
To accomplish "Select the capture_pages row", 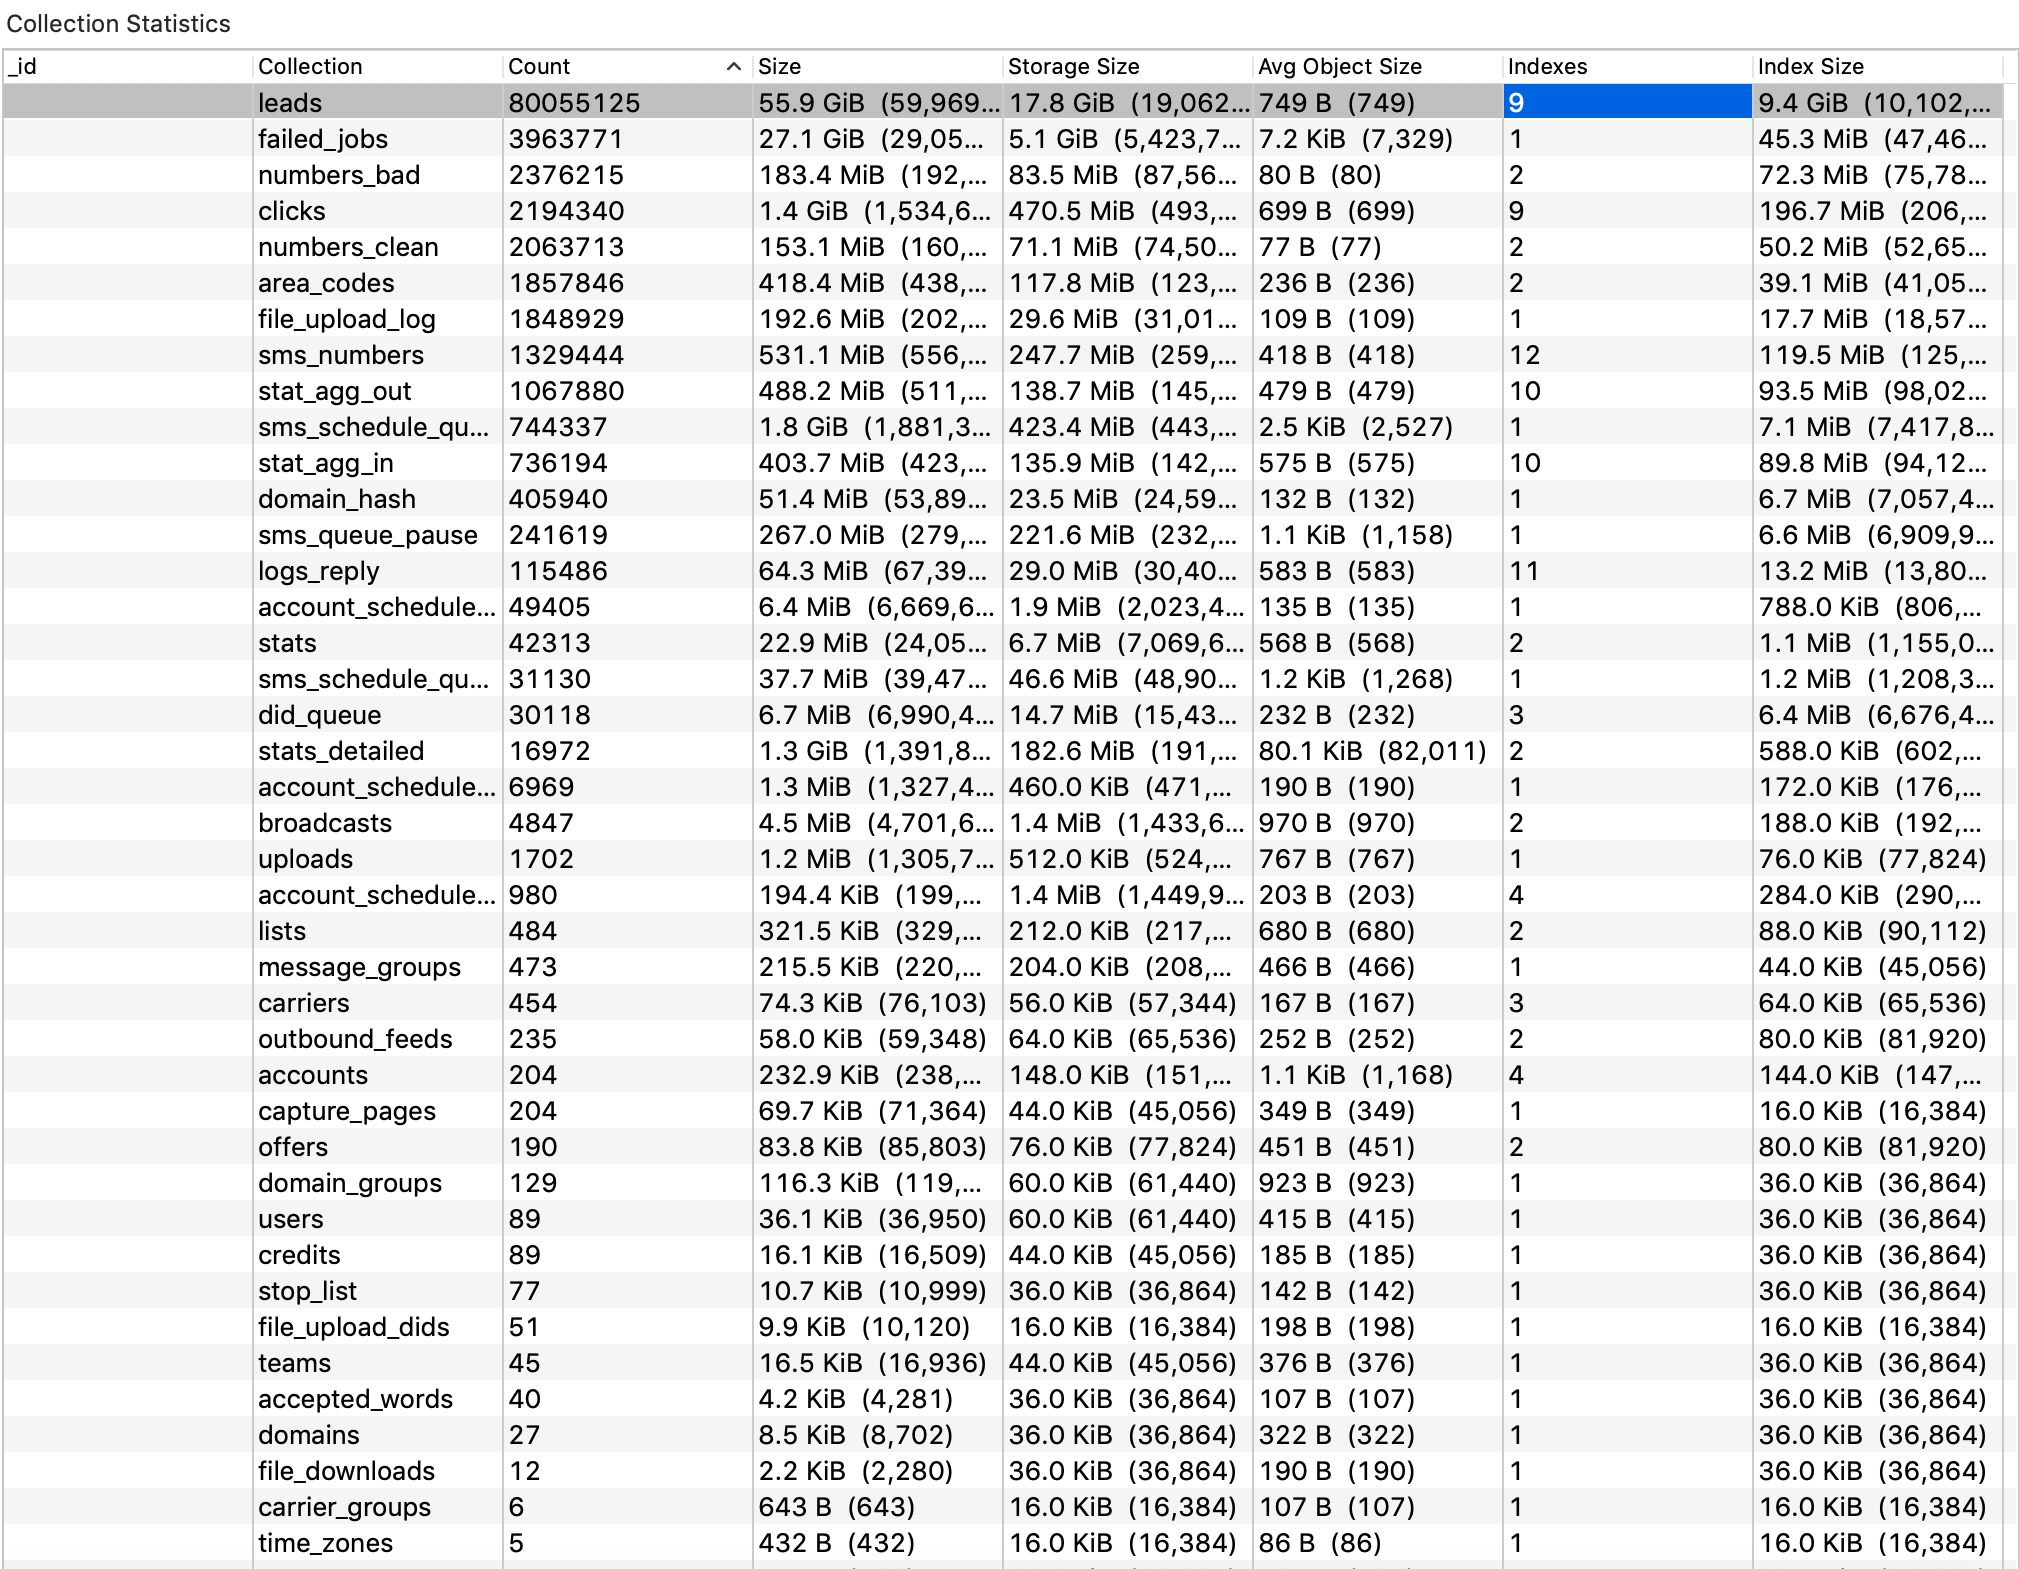I will pos(346,1111).
